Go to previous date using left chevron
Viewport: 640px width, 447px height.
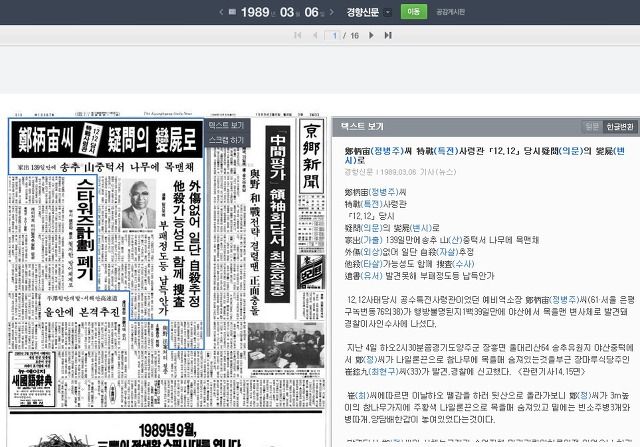221,12
